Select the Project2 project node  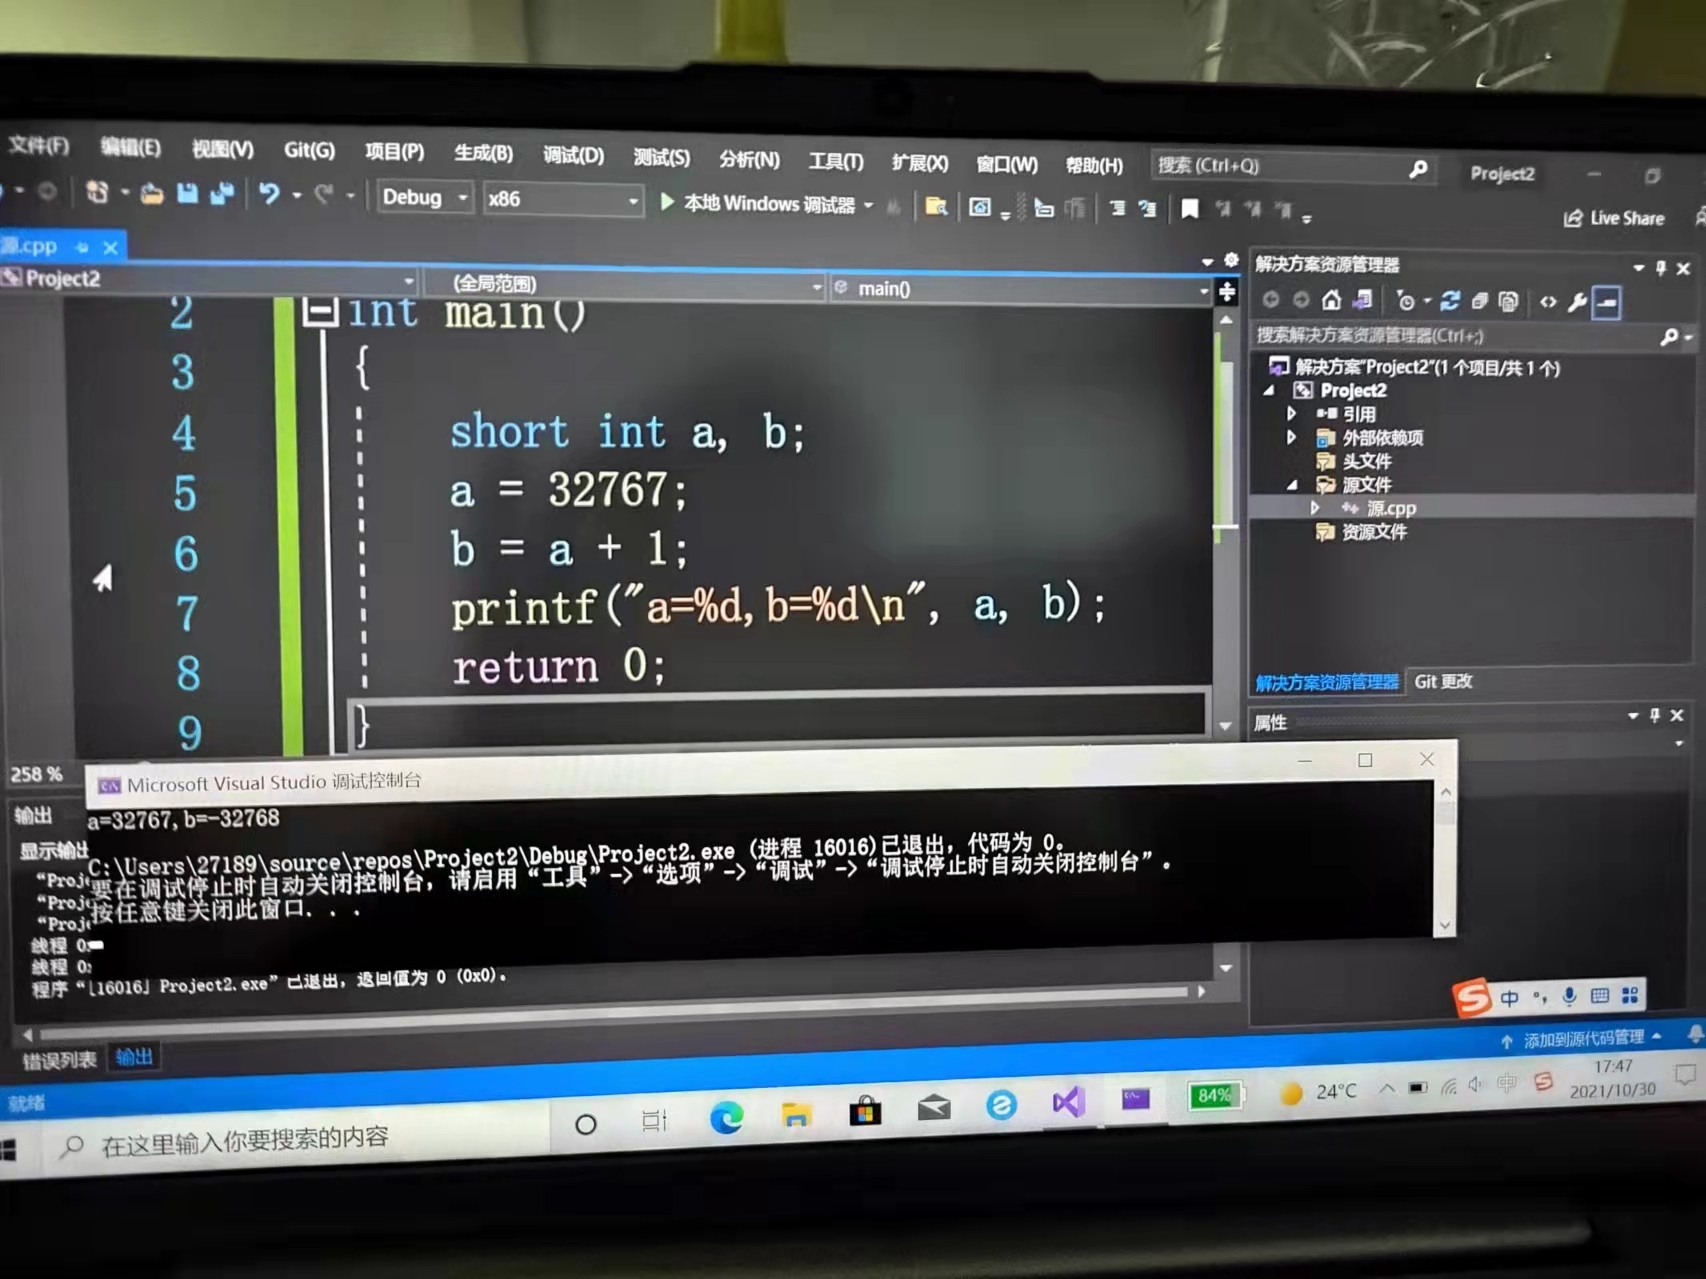tap(1353, 391)
